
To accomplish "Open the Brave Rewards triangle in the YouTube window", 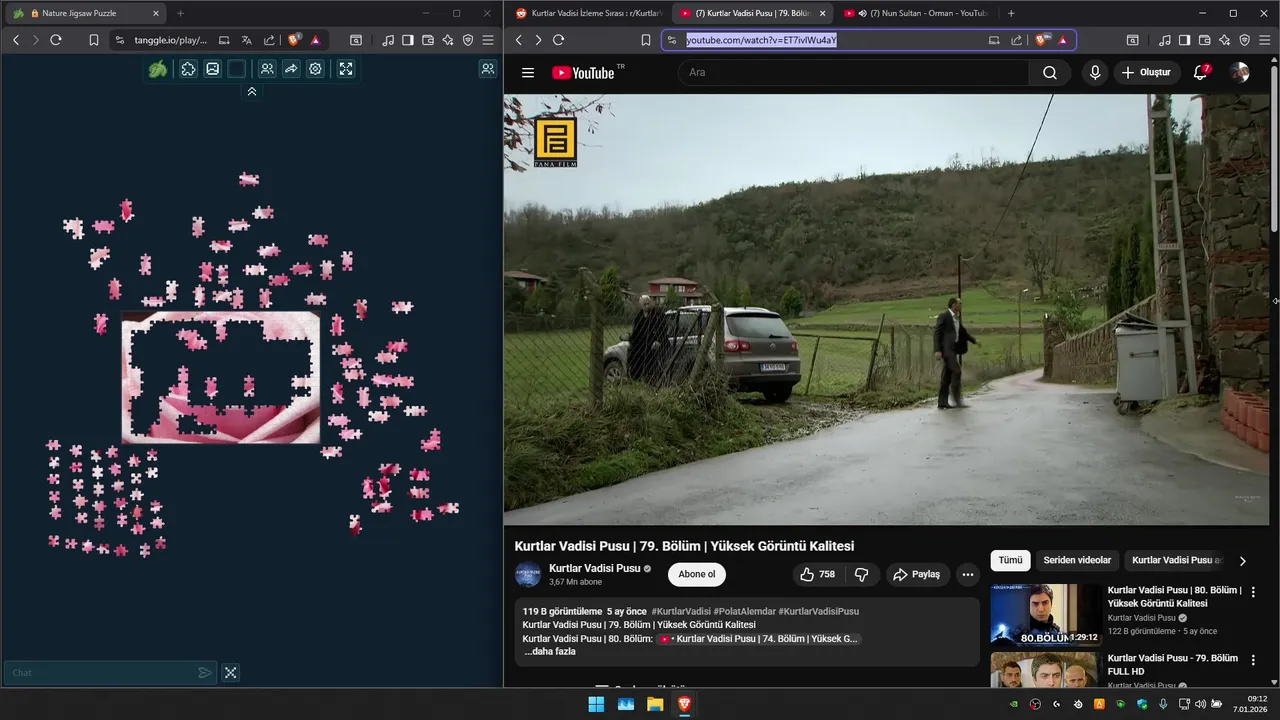I will [1062, 40].
